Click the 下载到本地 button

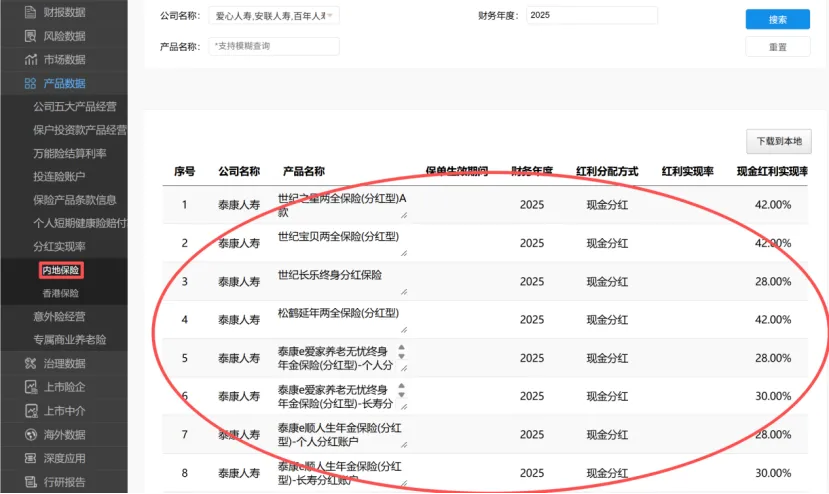tap(779, 141)
